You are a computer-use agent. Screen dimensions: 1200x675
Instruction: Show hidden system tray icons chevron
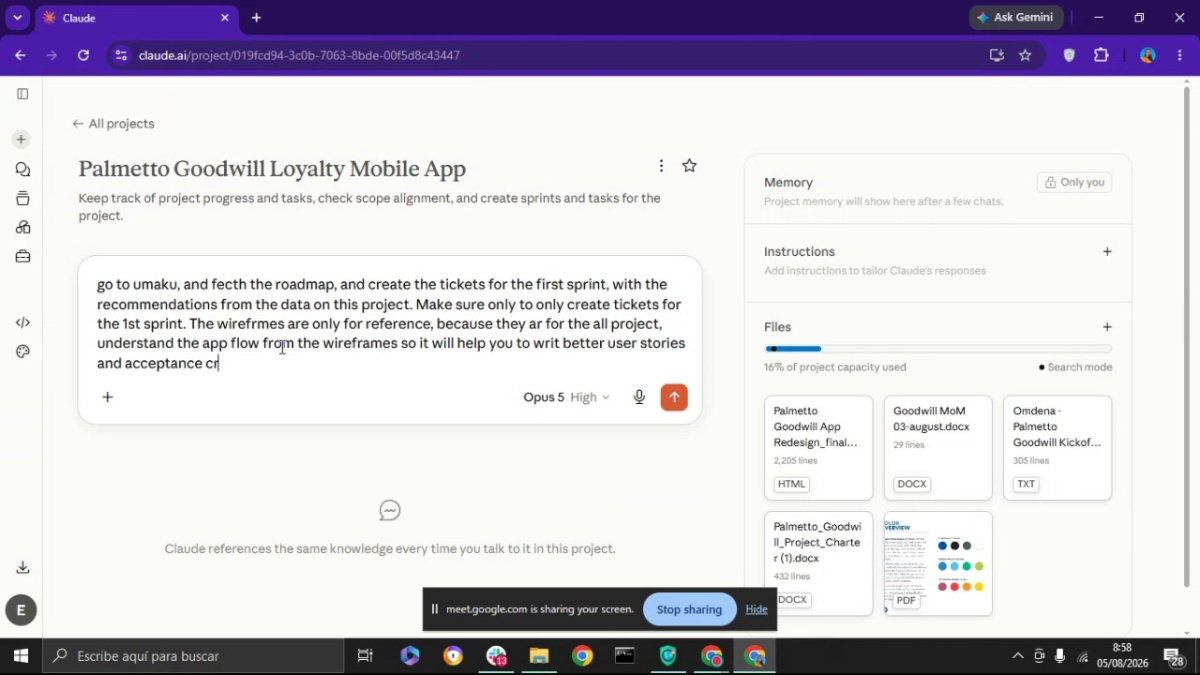click(1018, 656)
